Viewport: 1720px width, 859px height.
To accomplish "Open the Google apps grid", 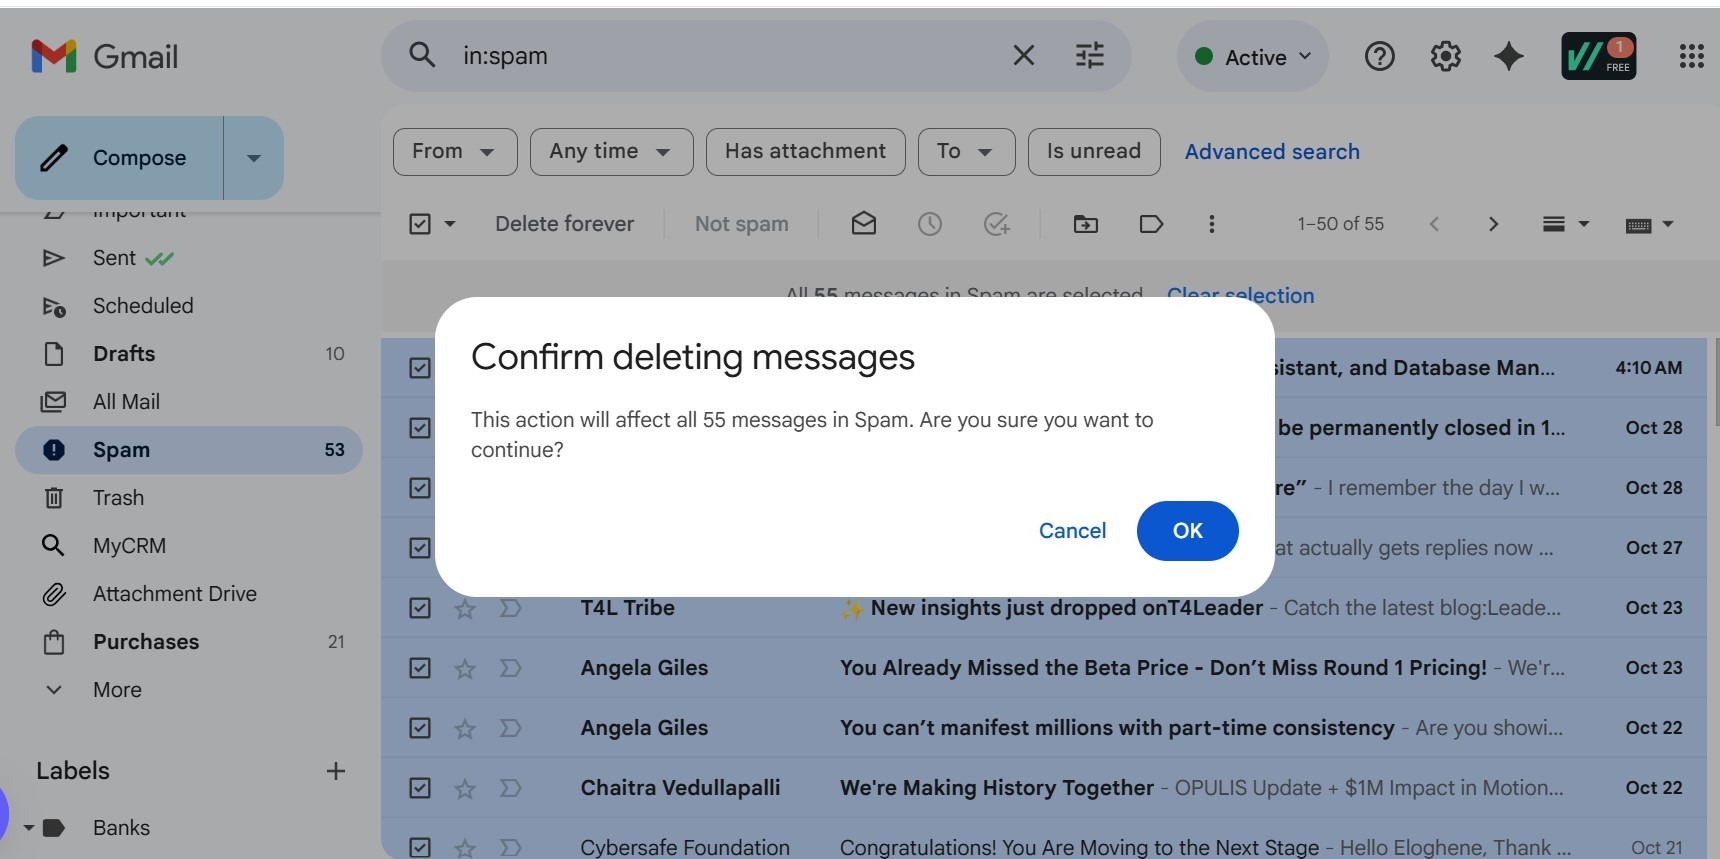I will [1691, 57].
